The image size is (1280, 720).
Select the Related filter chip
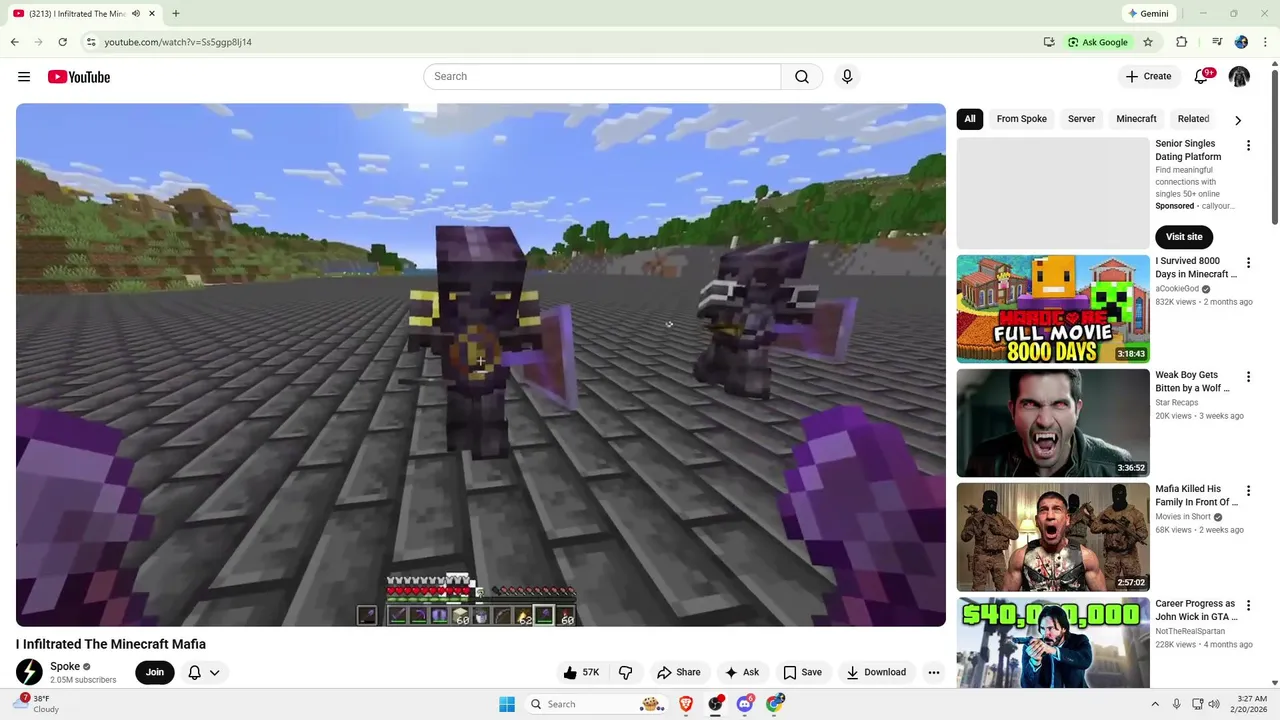point(1193,119)
